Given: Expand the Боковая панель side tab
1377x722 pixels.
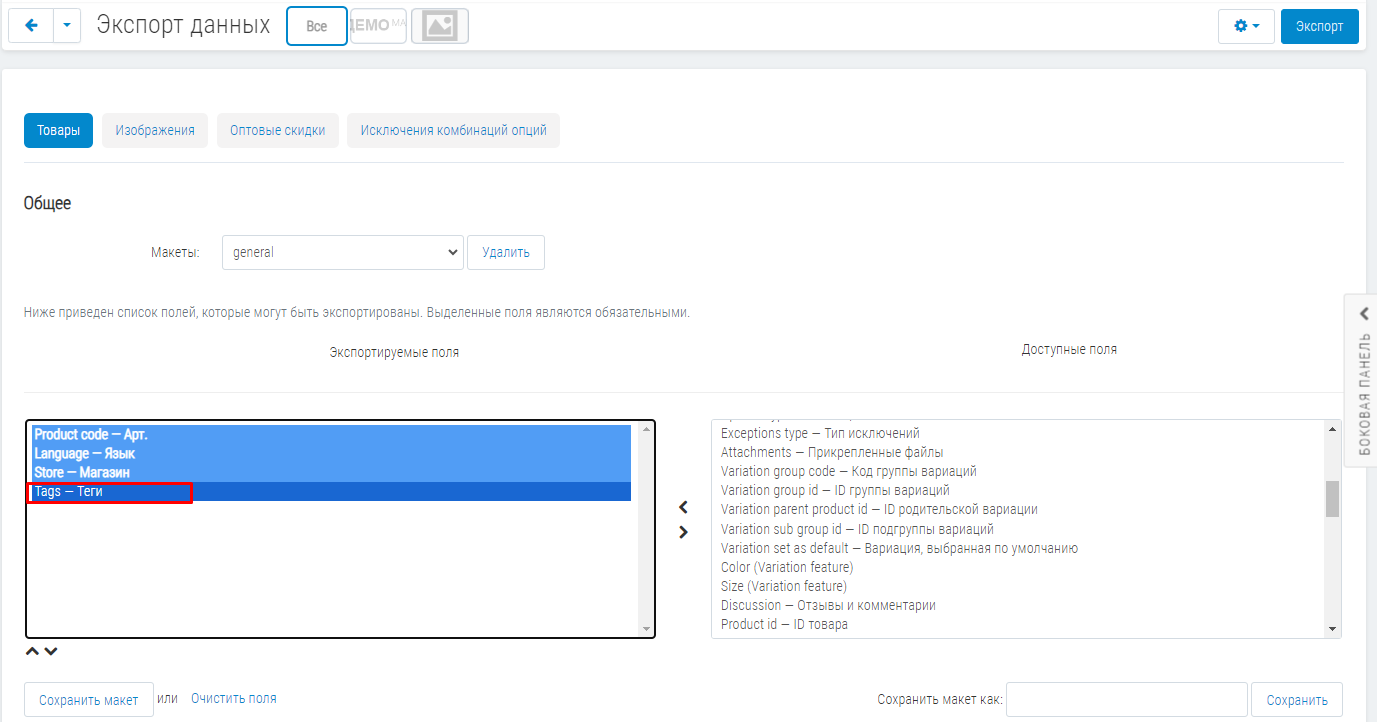Looking at the screenshot, I should coord(1361,380).
